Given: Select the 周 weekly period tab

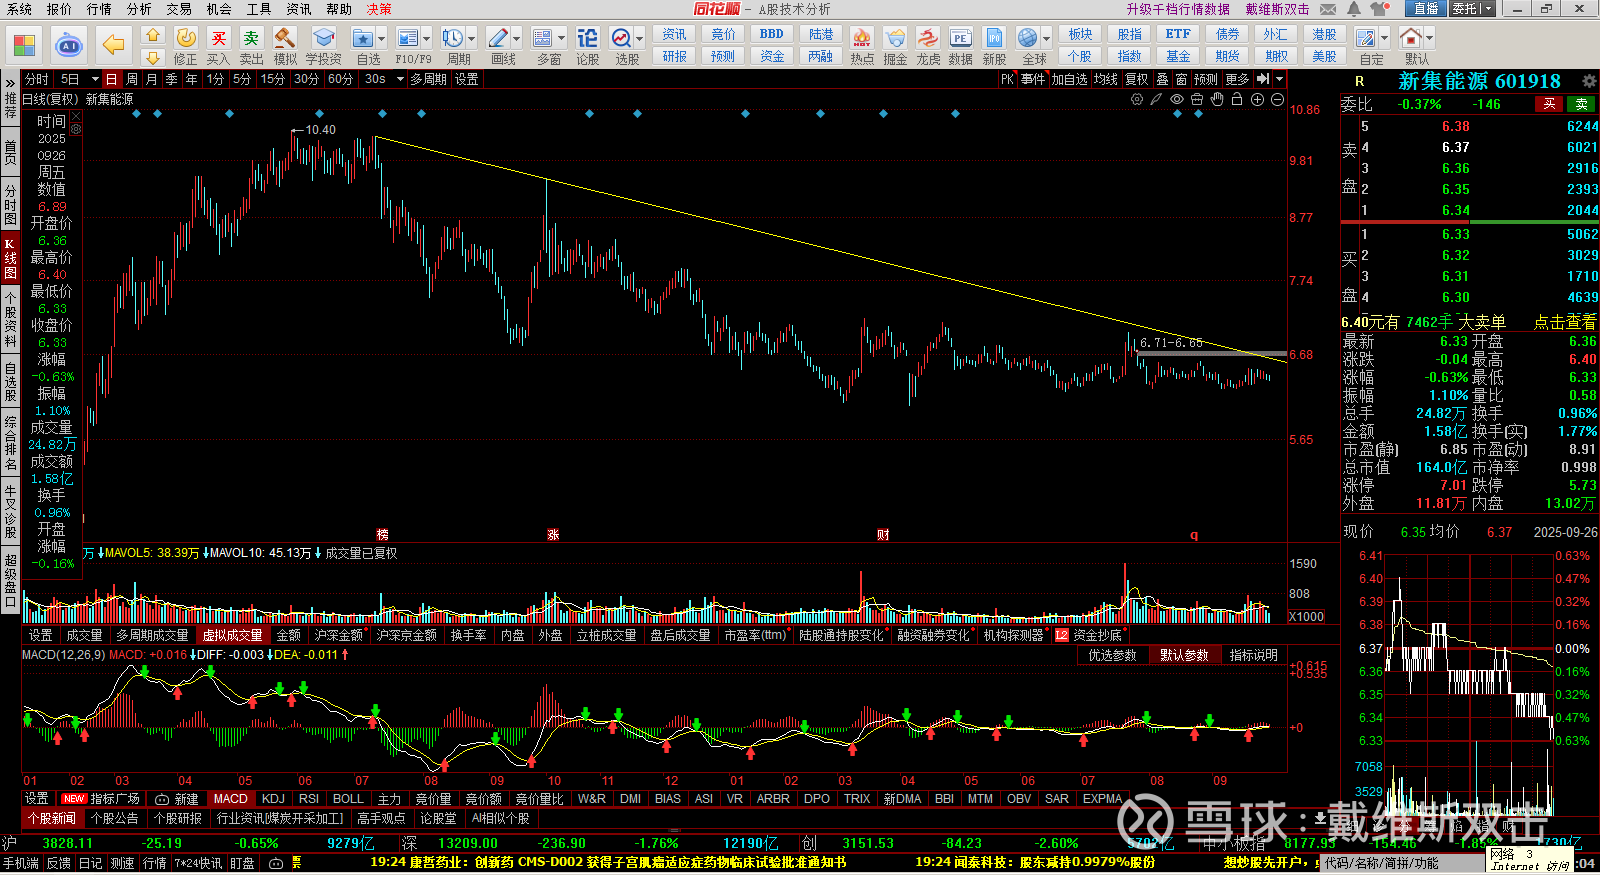Looking at the screenshot, I should coord(132,79).
